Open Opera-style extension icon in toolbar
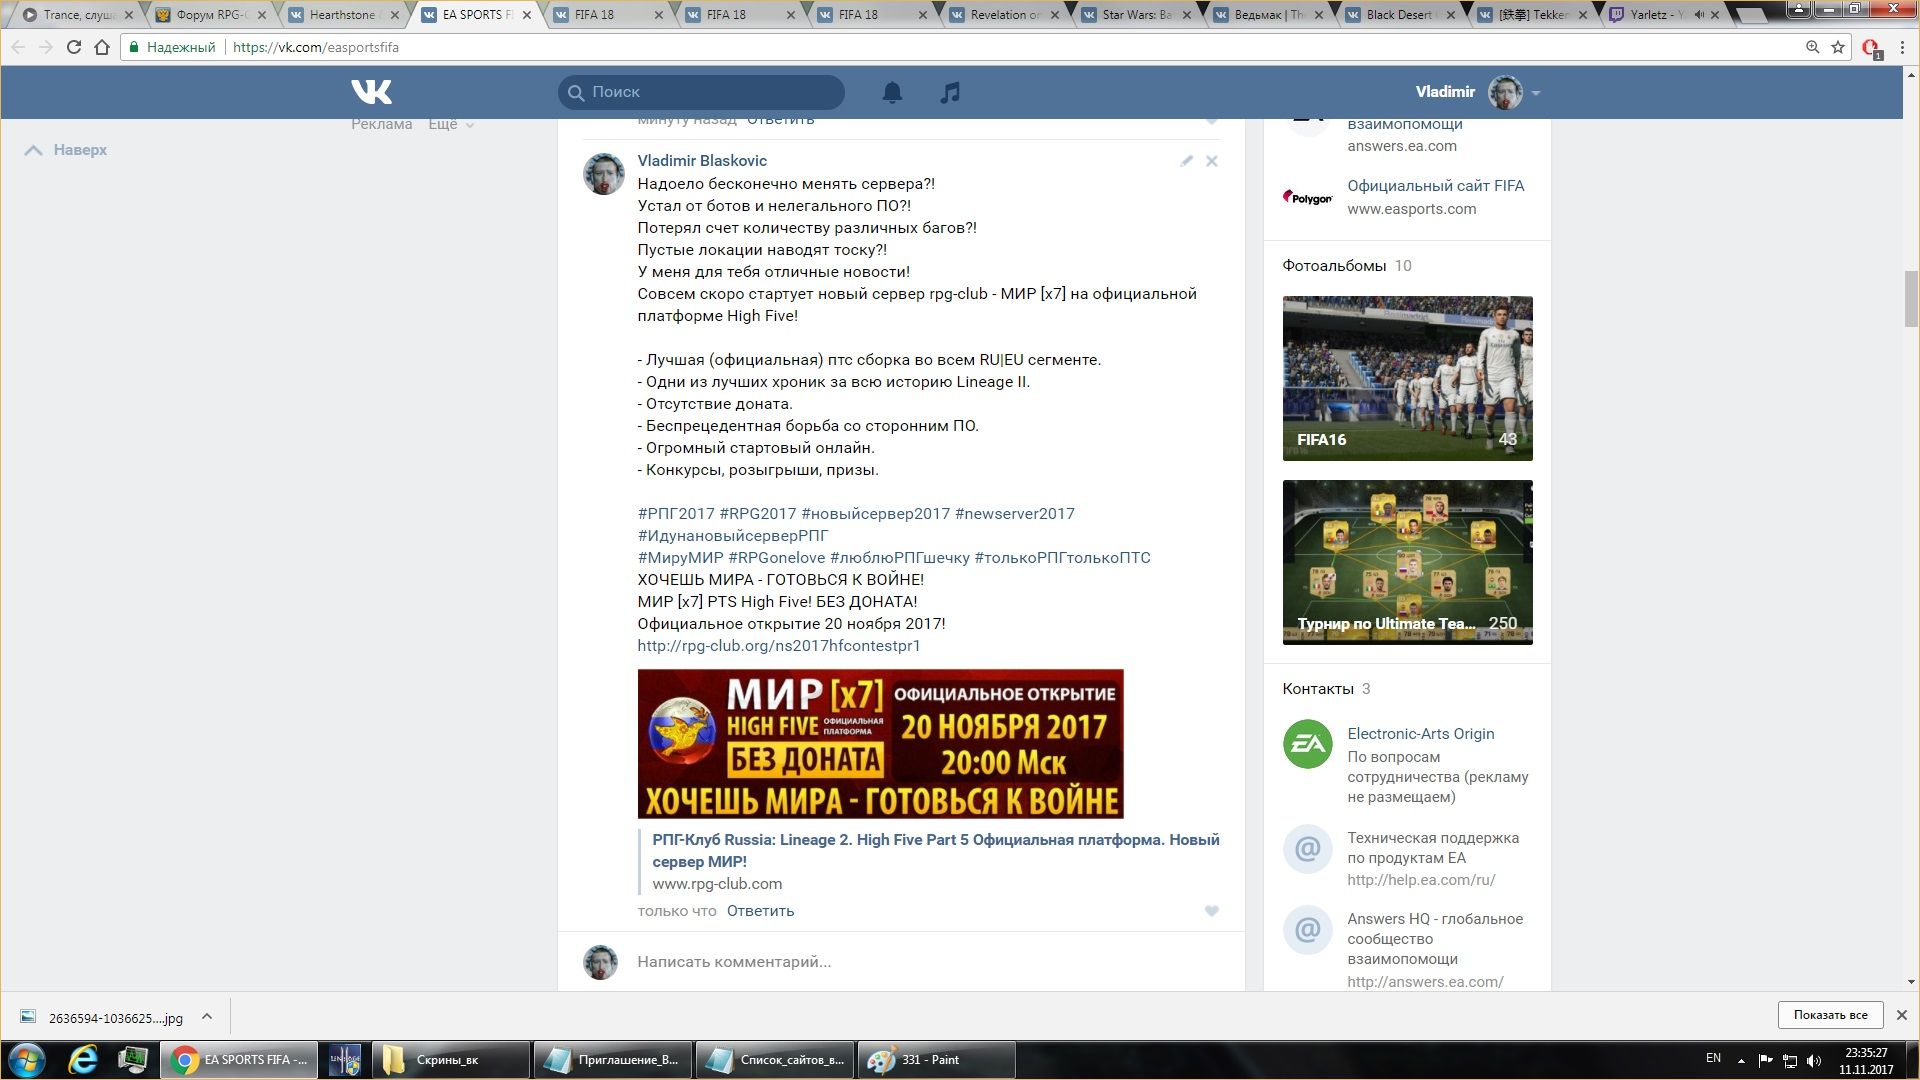This screenshot has height=1080, width=1920. point(1871,48)
